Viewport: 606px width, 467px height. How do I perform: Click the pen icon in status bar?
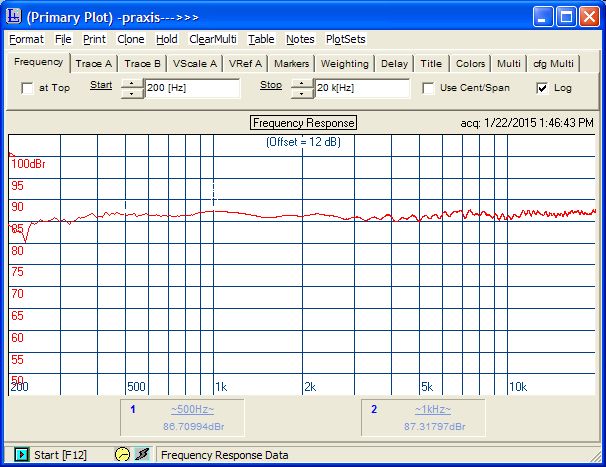coord(142,455)
